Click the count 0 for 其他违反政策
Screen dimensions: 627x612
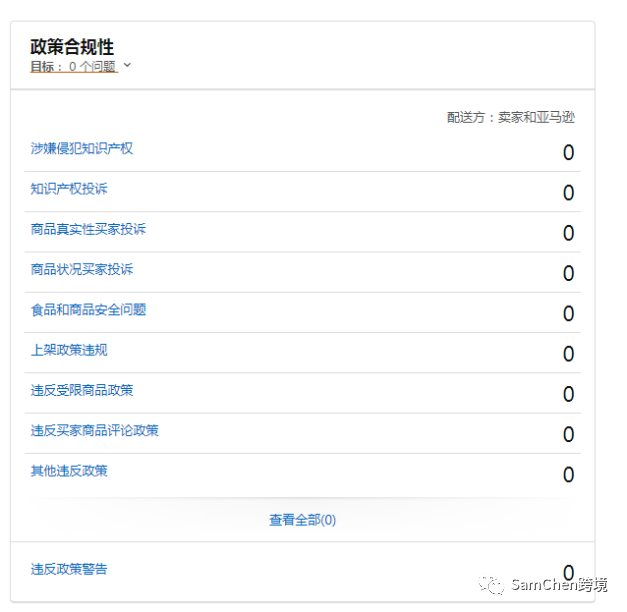coord(568,475)
